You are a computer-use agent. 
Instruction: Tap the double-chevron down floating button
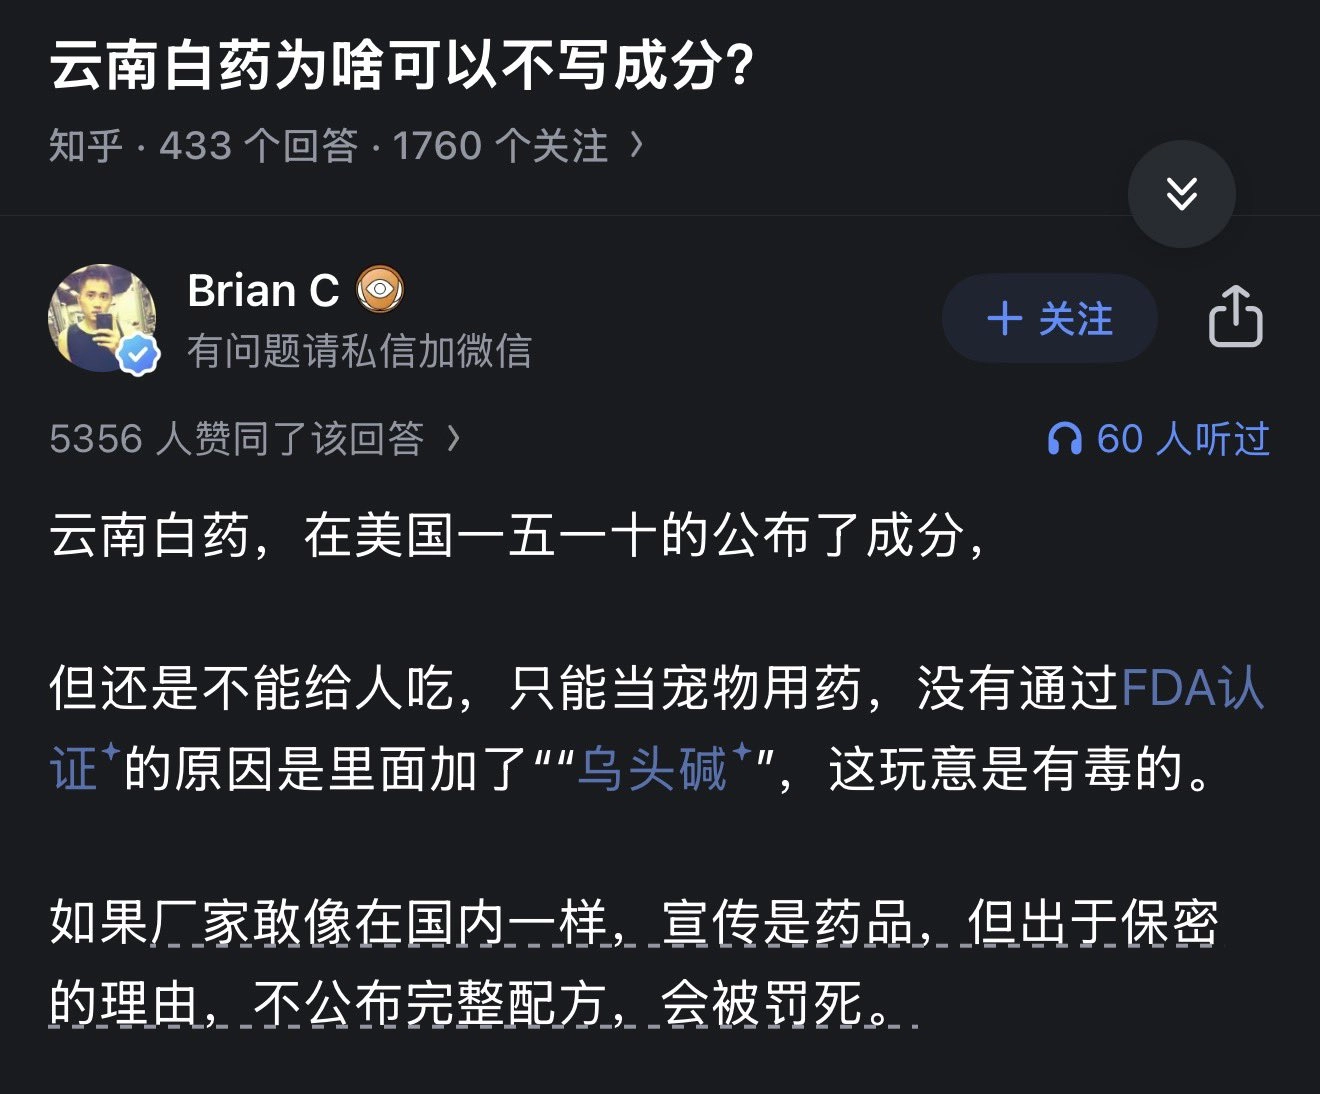pyautogui.click(x=1181, y=194)
